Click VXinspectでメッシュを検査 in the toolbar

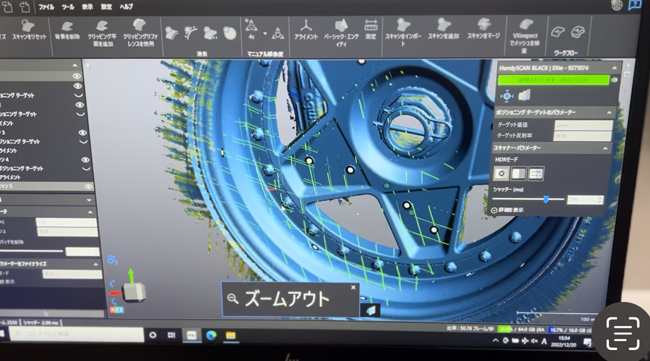(x=524, y=36)
